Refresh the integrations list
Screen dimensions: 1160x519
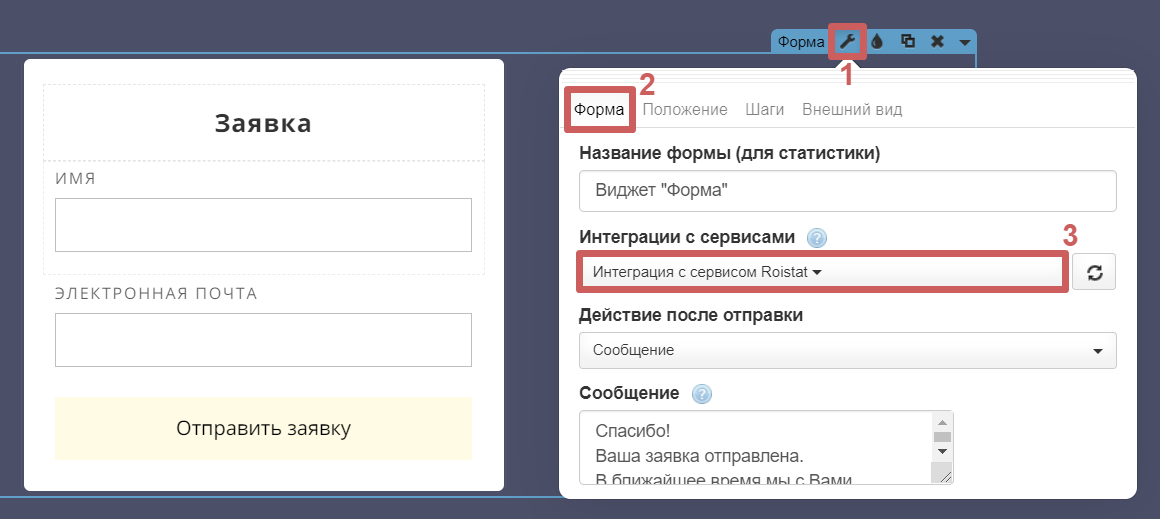[x=1094, y=272]
